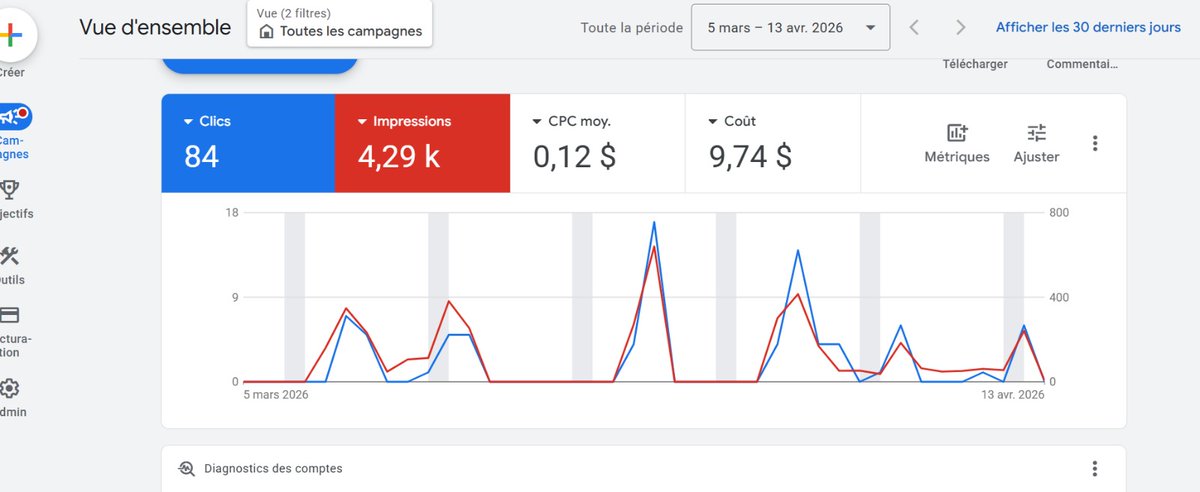Viewport: 1200px width, 492px height.
Task: Click the highest blue peak on the chart
Action: click(x=654, y=222)
